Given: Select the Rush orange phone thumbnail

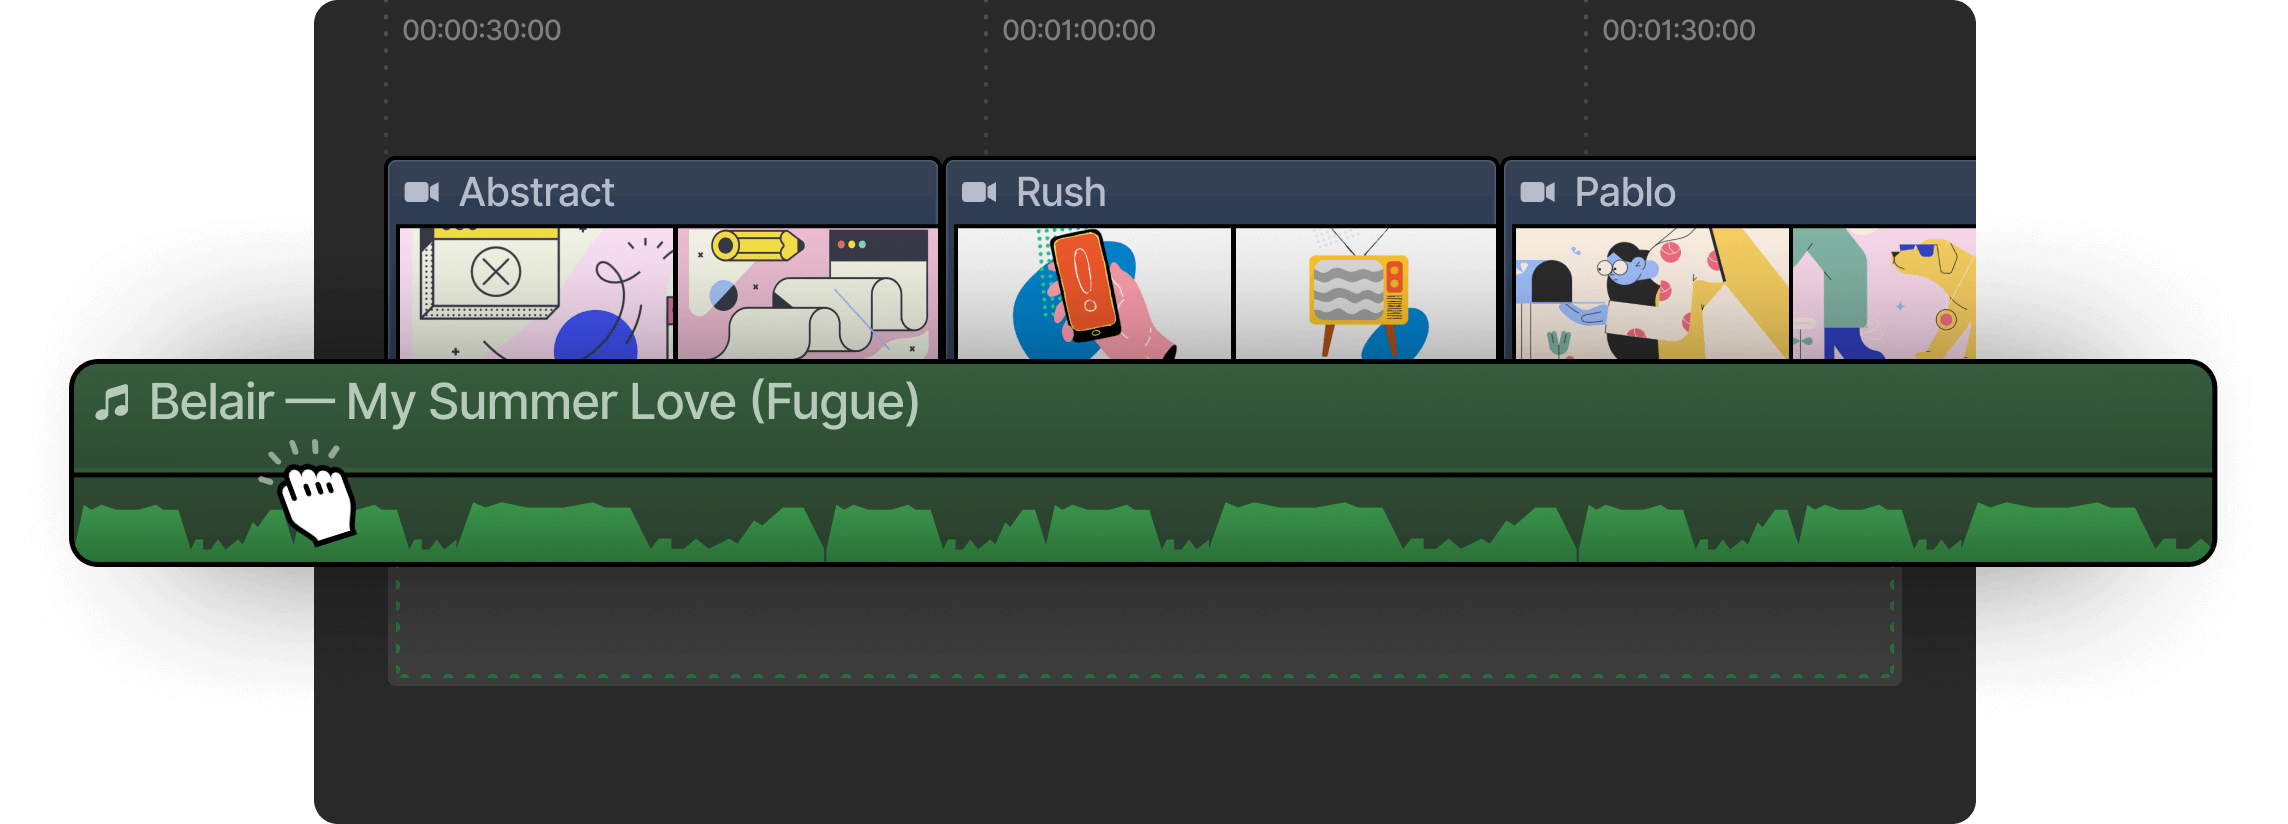Looking at the screenshot, I should (x=1094, y=293).
